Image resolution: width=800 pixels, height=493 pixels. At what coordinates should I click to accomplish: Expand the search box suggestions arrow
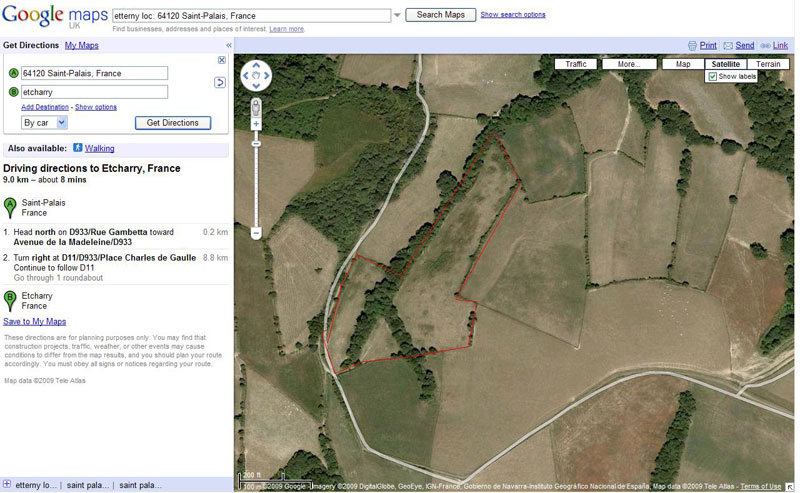pyautogui.click(x=397, y=15)
